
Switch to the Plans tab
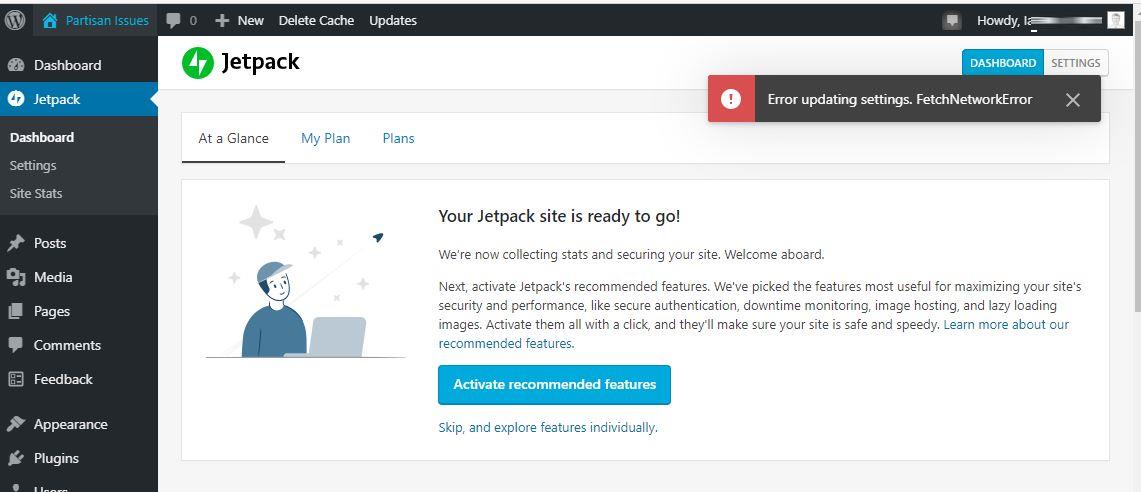coord(398,138)
